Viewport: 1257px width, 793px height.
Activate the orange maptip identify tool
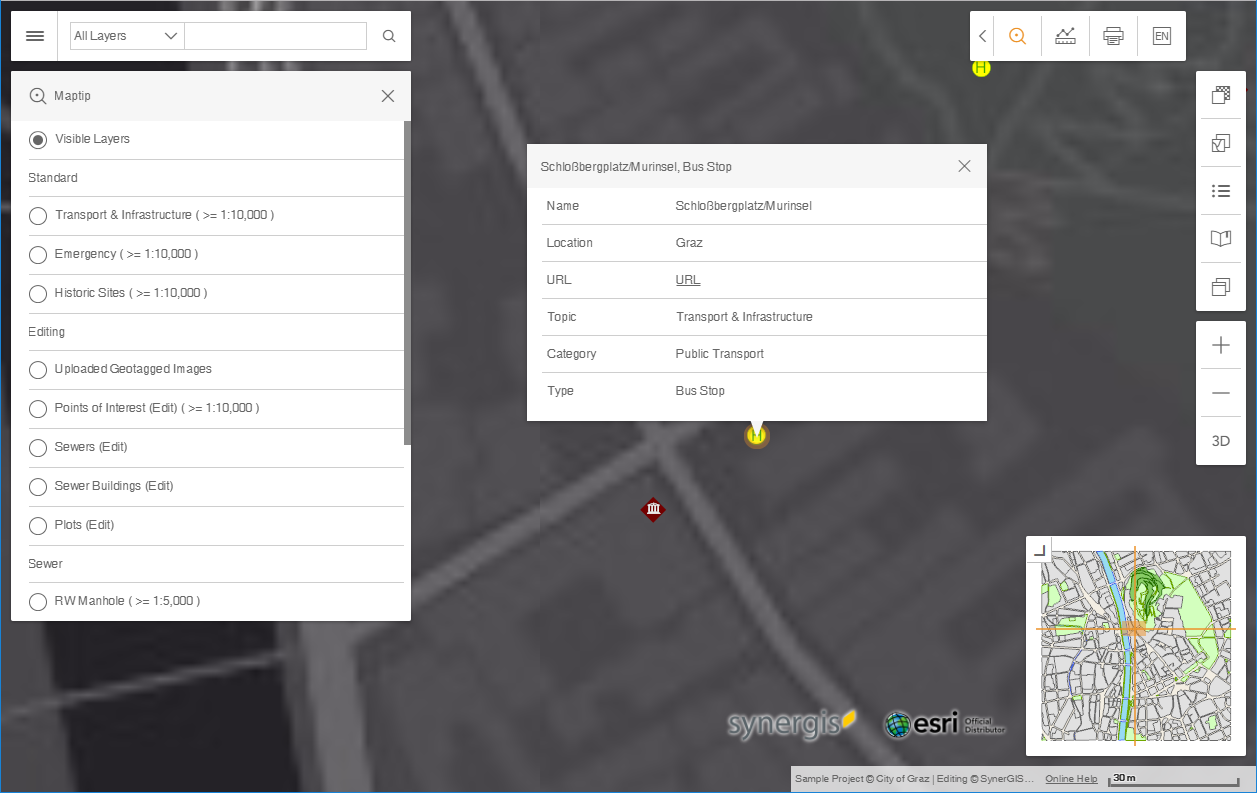[x=1018, y=35]
